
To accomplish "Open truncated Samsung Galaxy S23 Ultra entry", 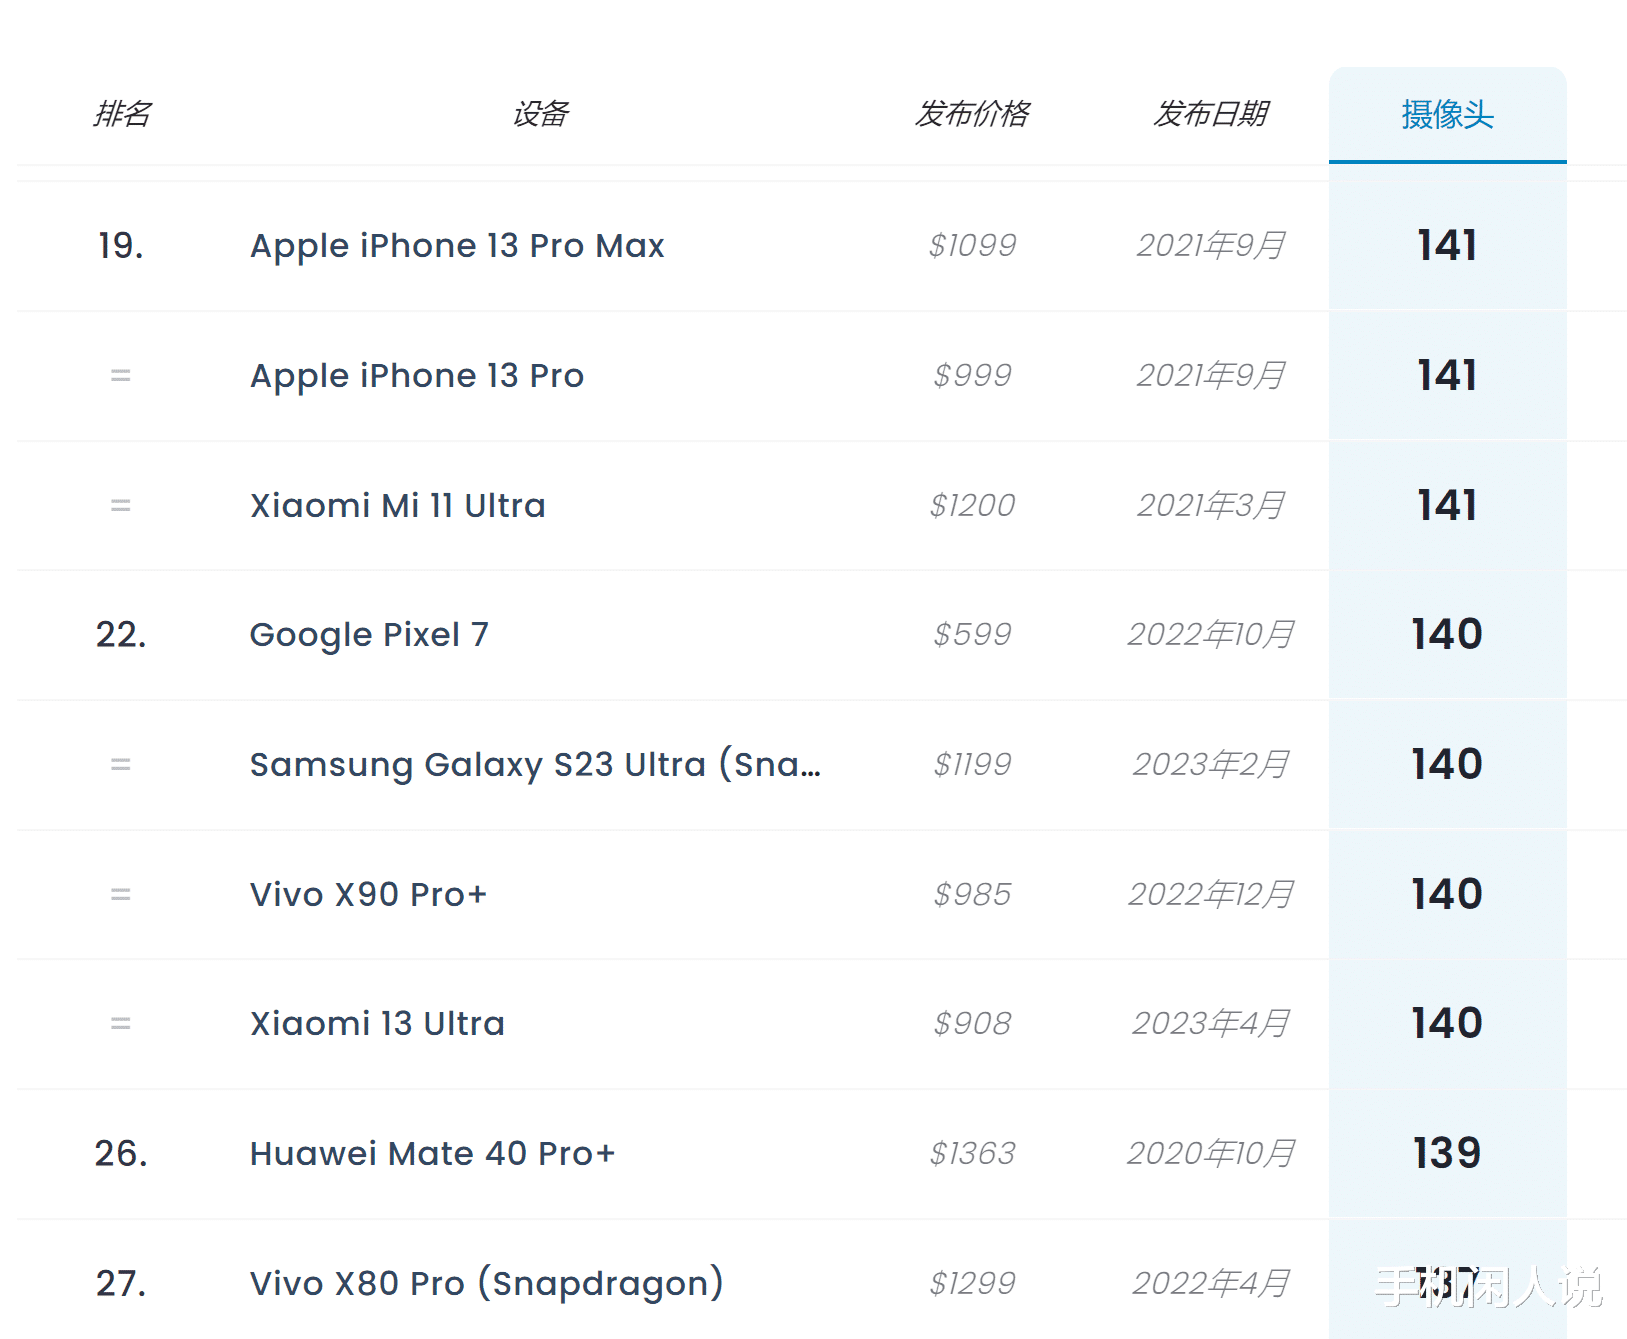I will 535,765.
